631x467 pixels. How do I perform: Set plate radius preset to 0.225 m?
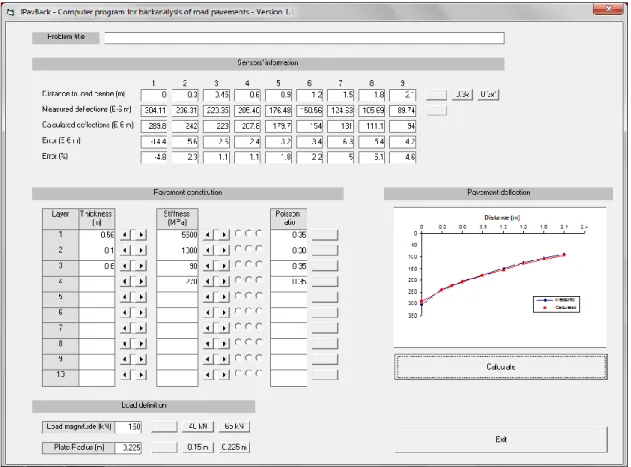tap(234, 447)
